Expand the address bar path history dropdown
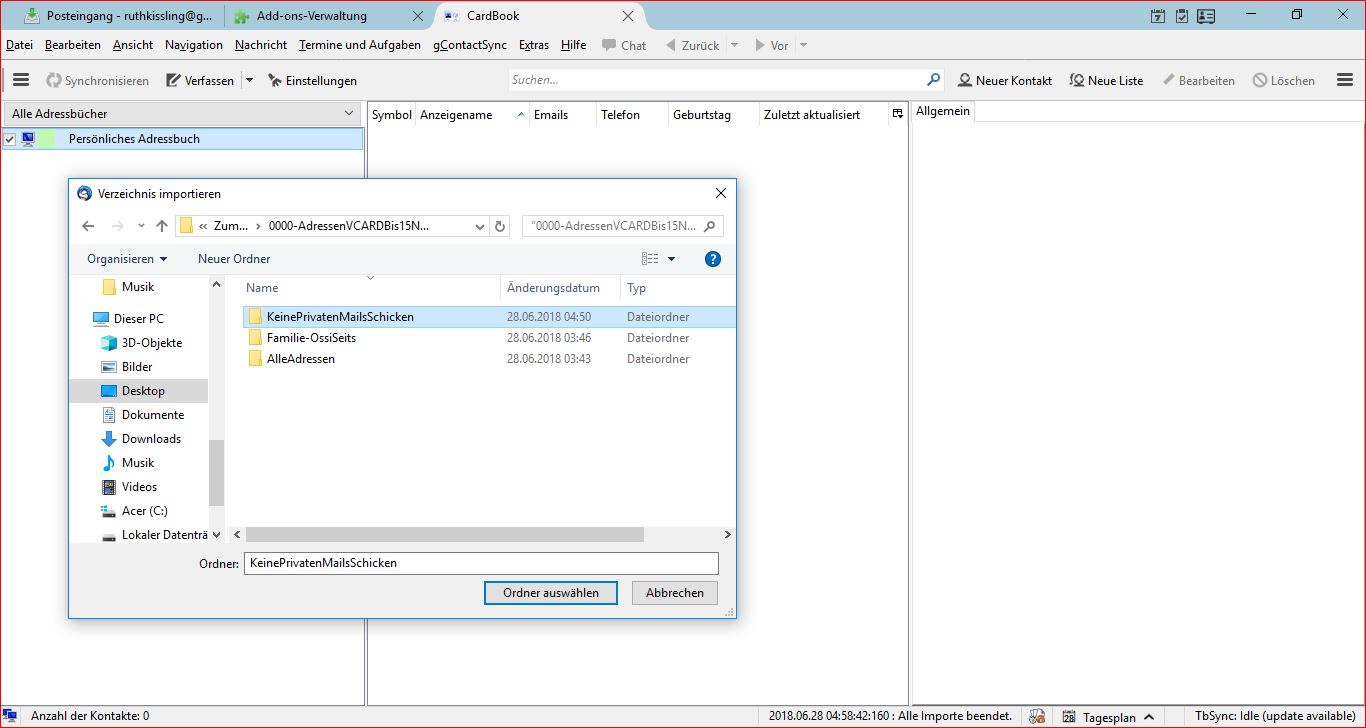 [x=481, y=226]
